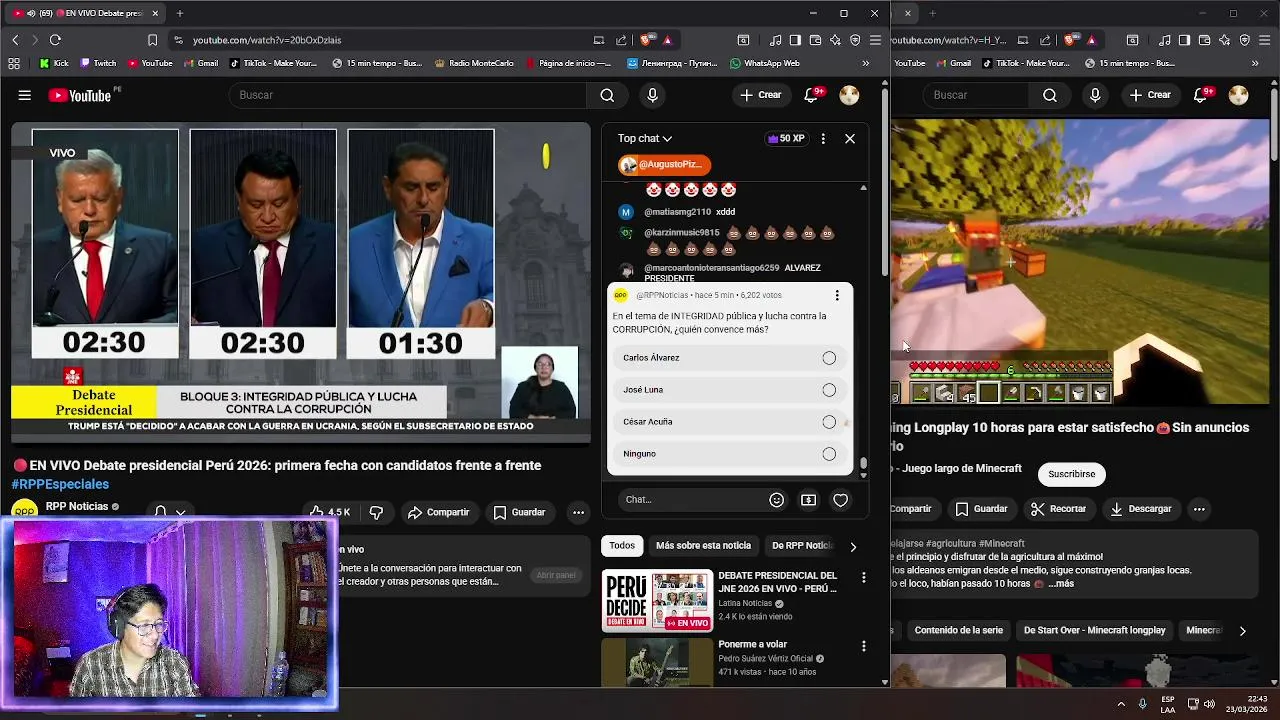Toggle sidebar panel icon in left window
Viewport: 1280px width, 720px height.
tap(795, 40)
